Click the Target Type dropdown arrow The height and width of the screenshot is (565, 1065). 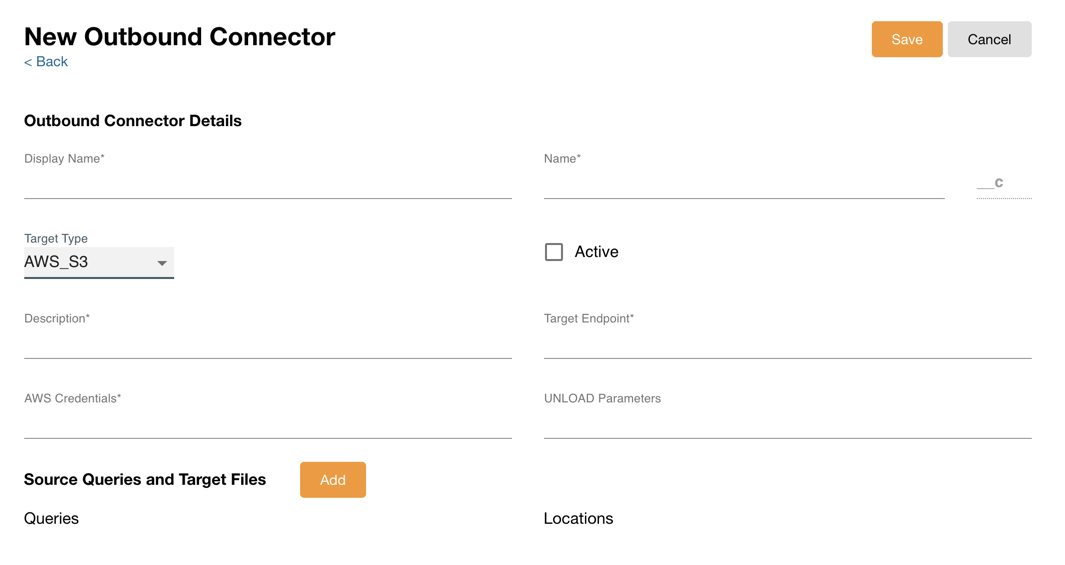(x=162, y=263)
